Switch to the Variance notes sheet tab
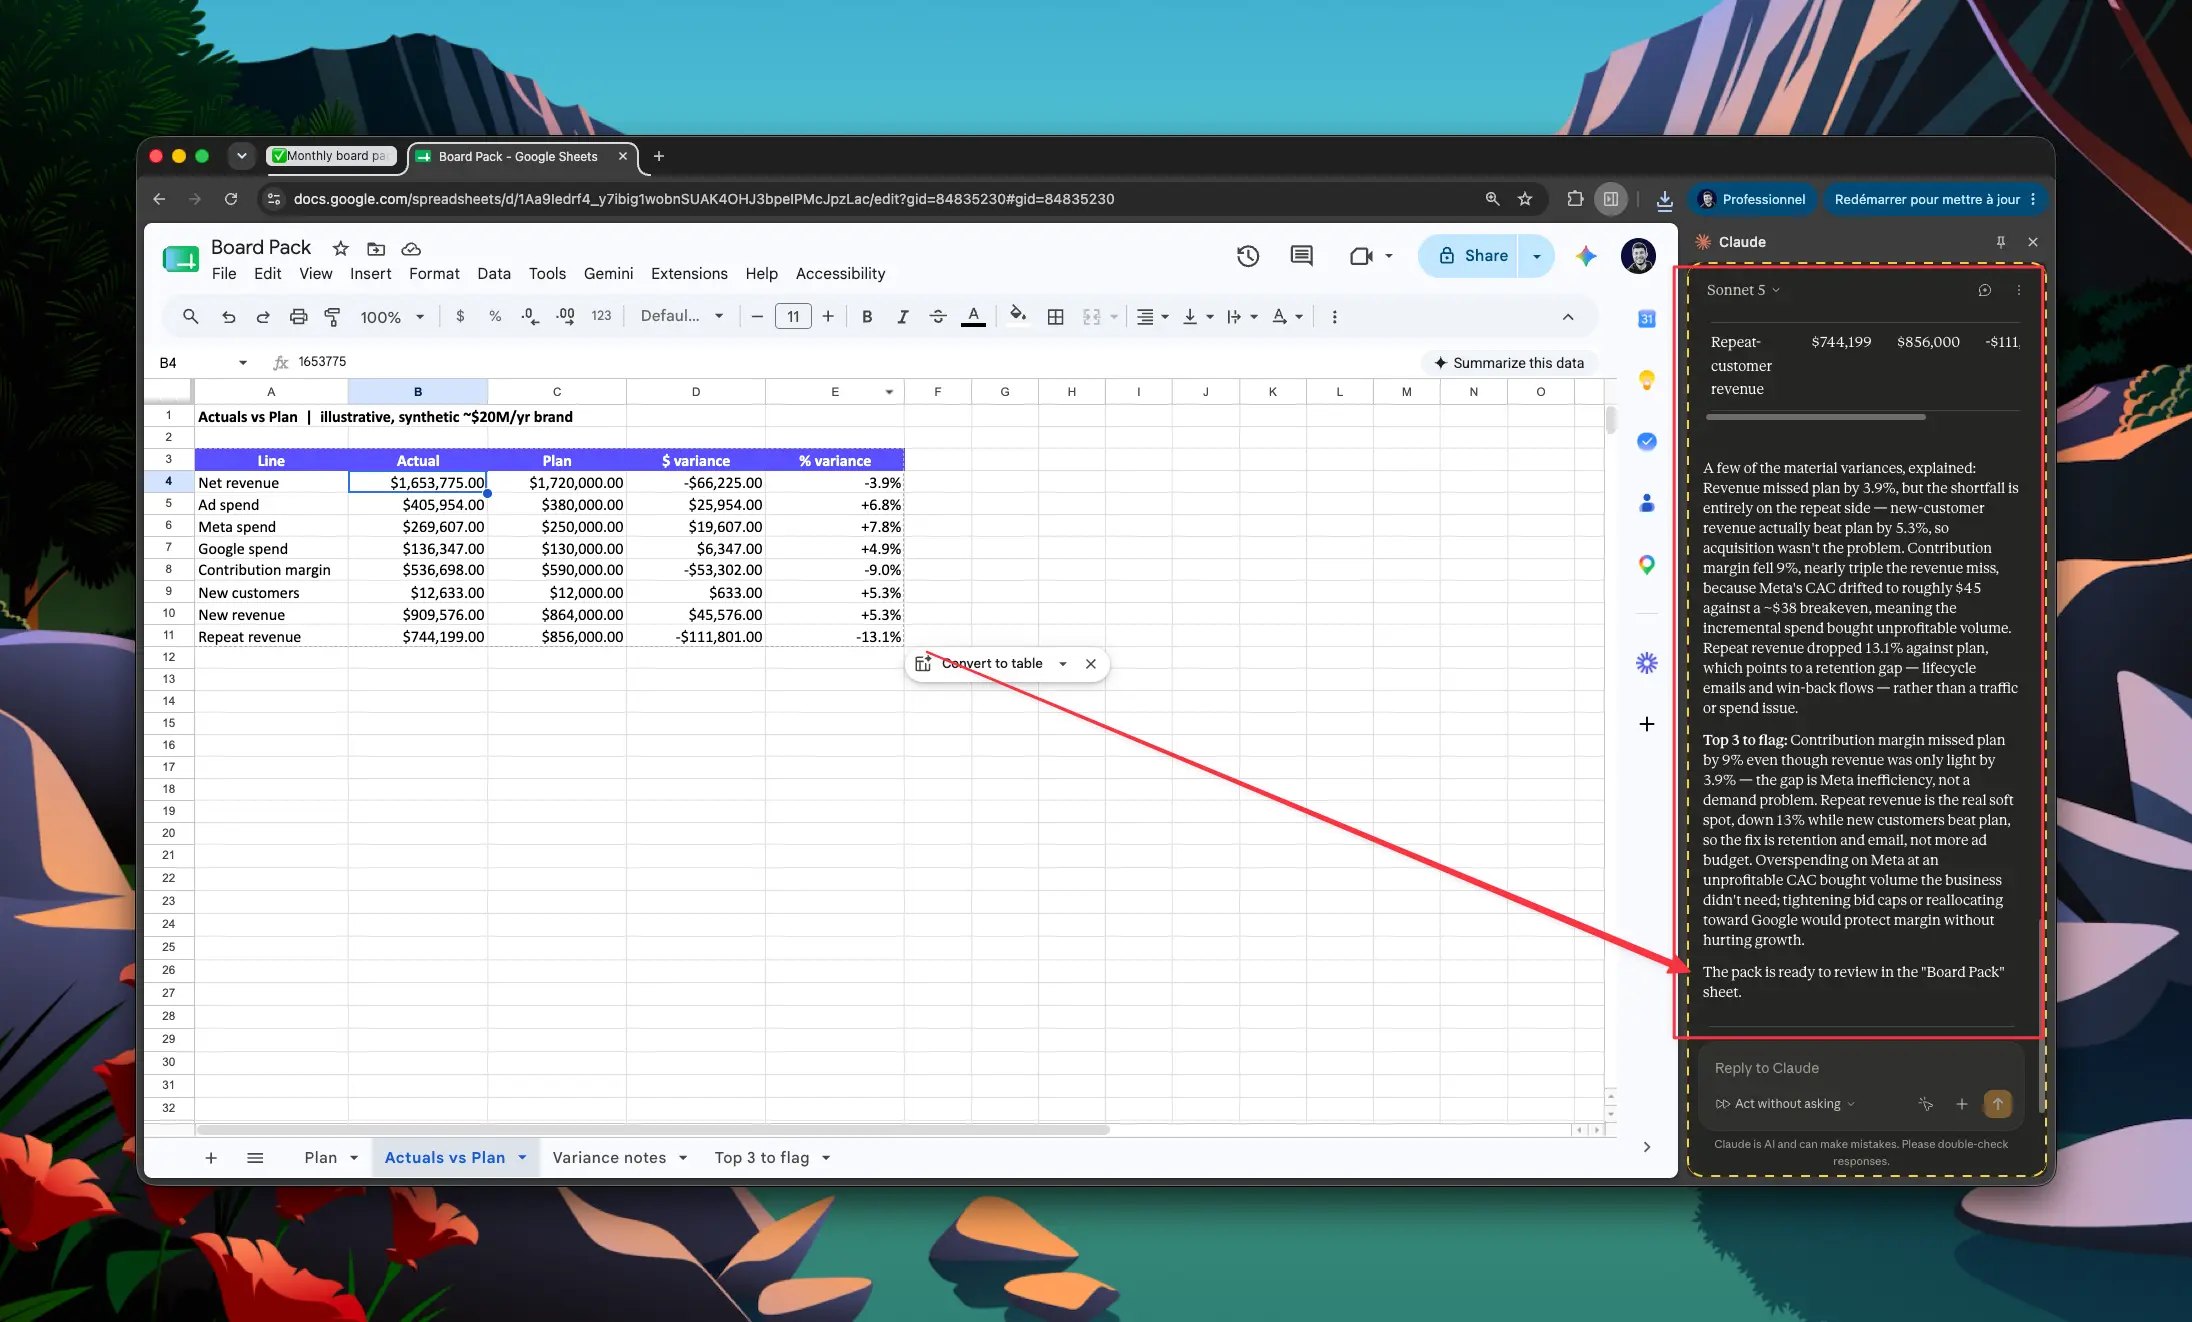This screenshot has height=1322, width=2192. (x=609, y=1157)
